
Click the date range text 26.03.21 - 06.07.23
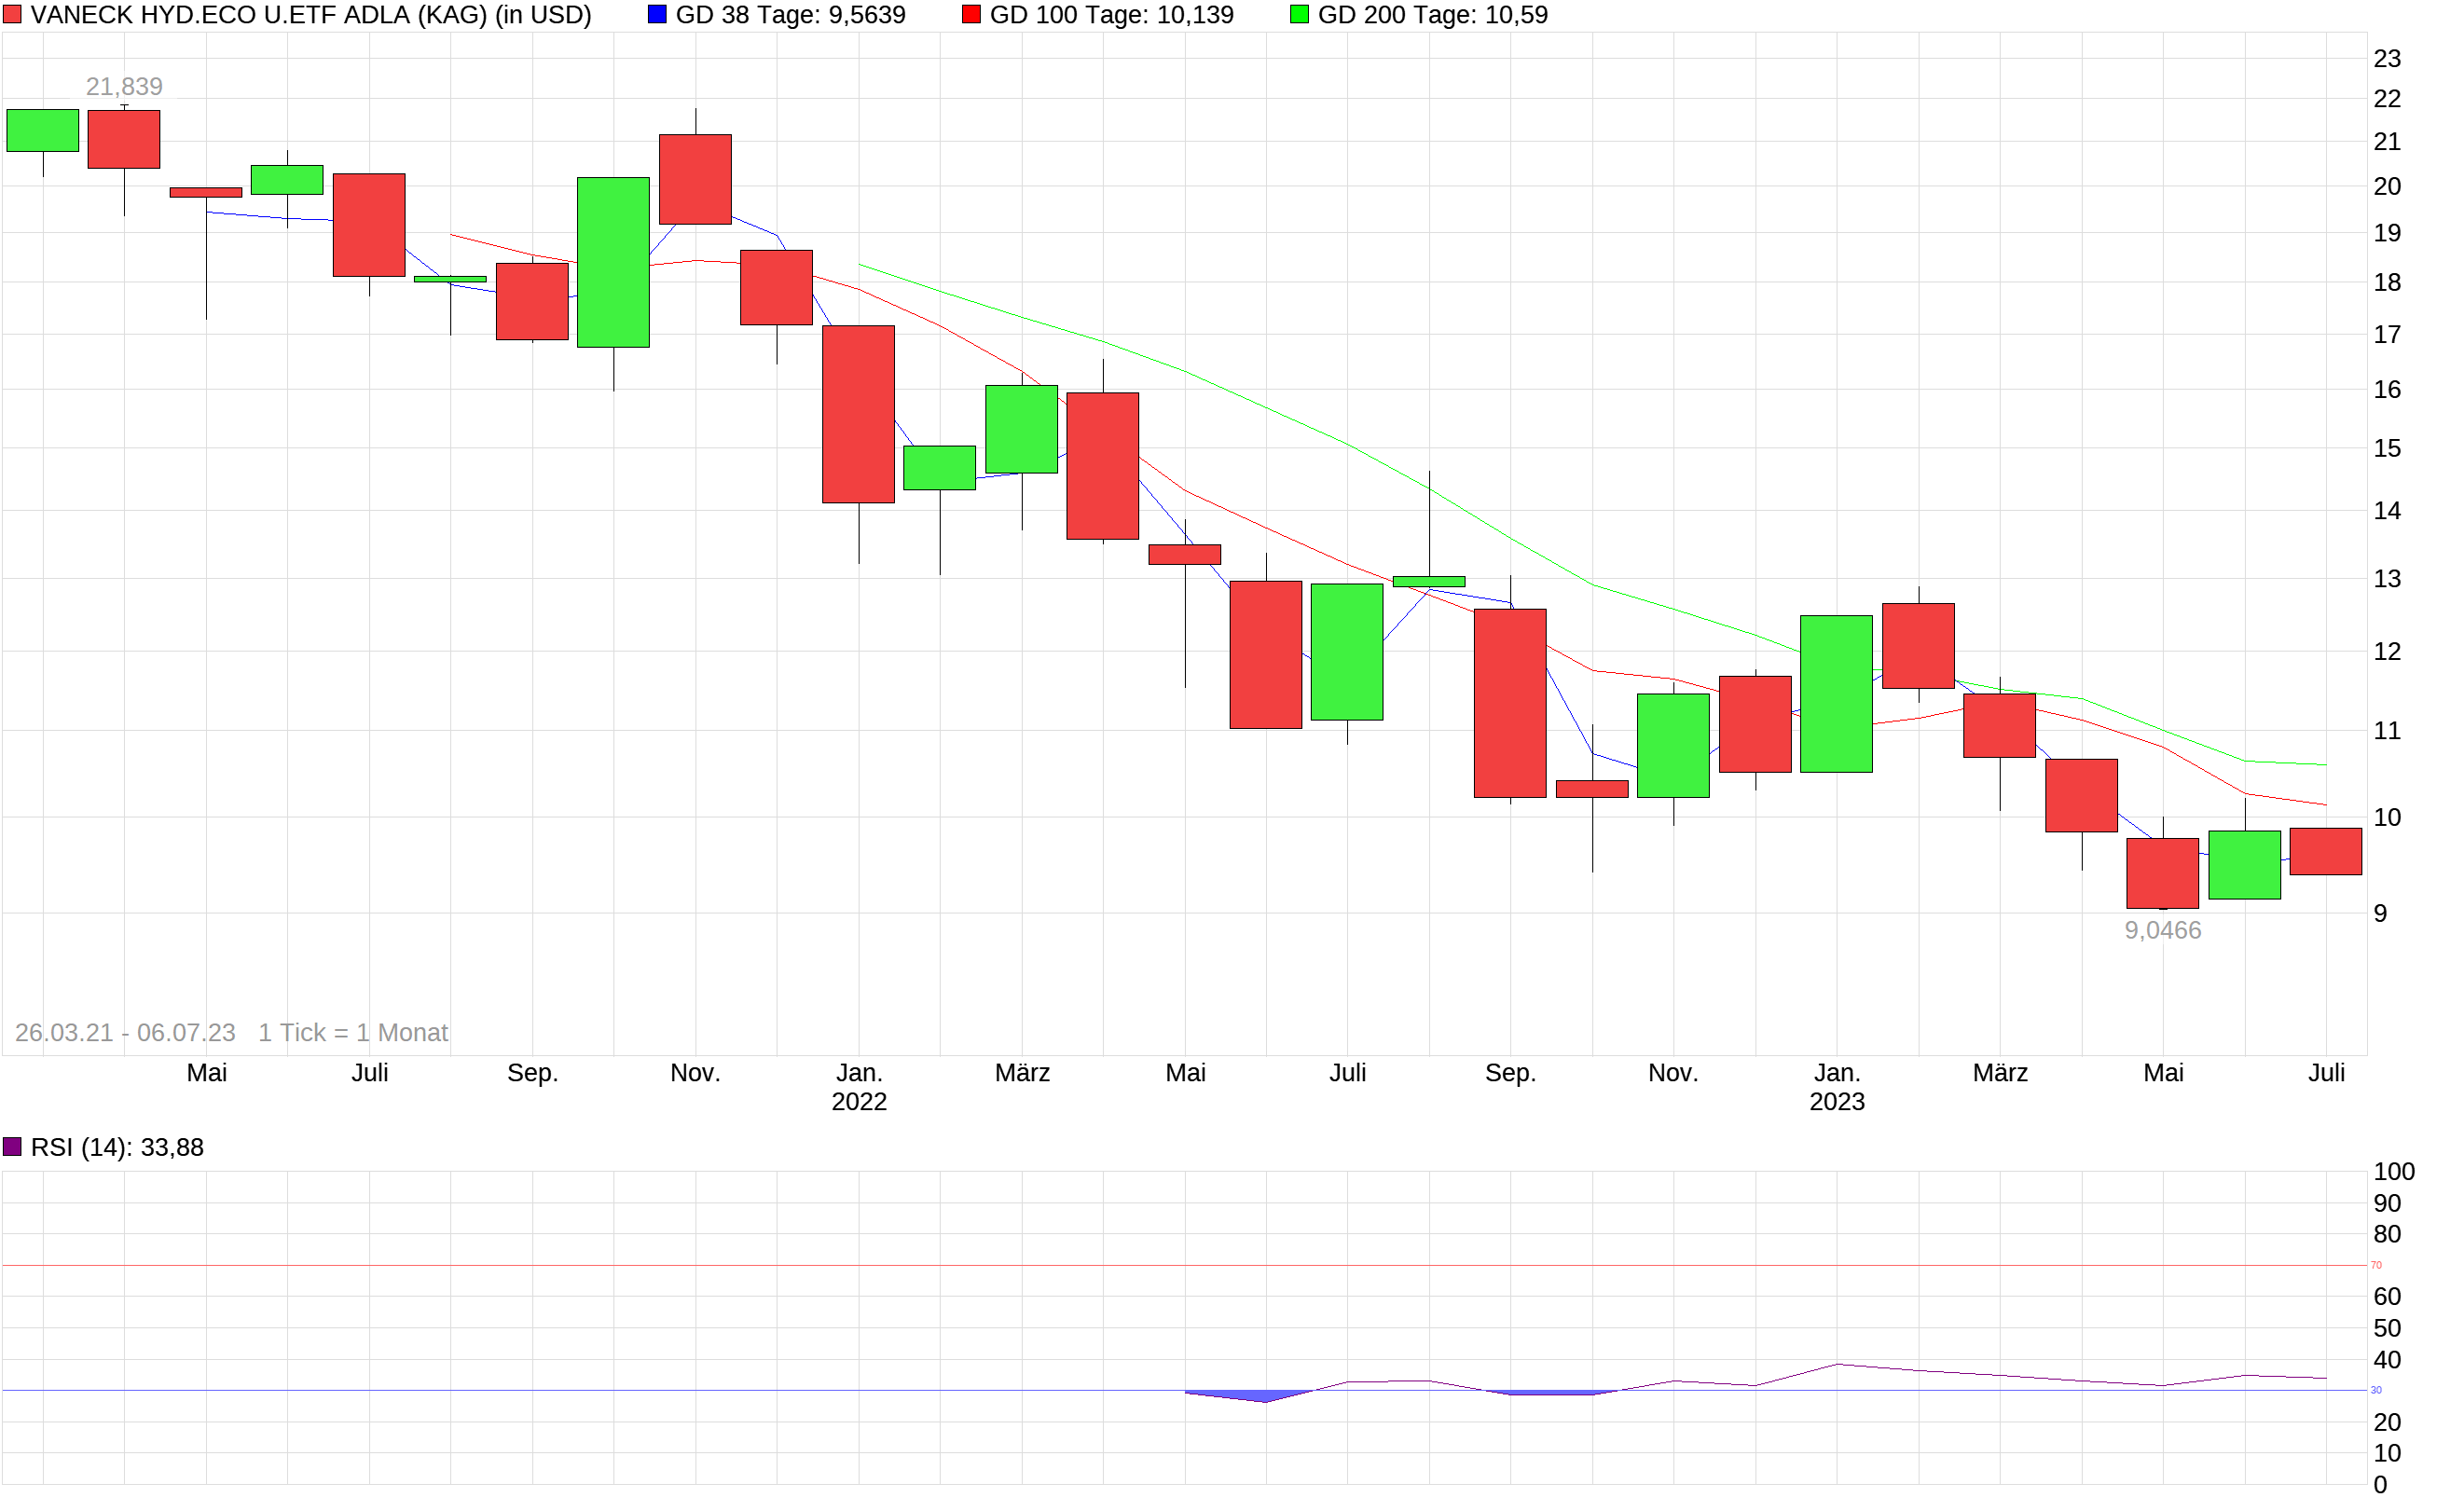(x=124, y=1032)
